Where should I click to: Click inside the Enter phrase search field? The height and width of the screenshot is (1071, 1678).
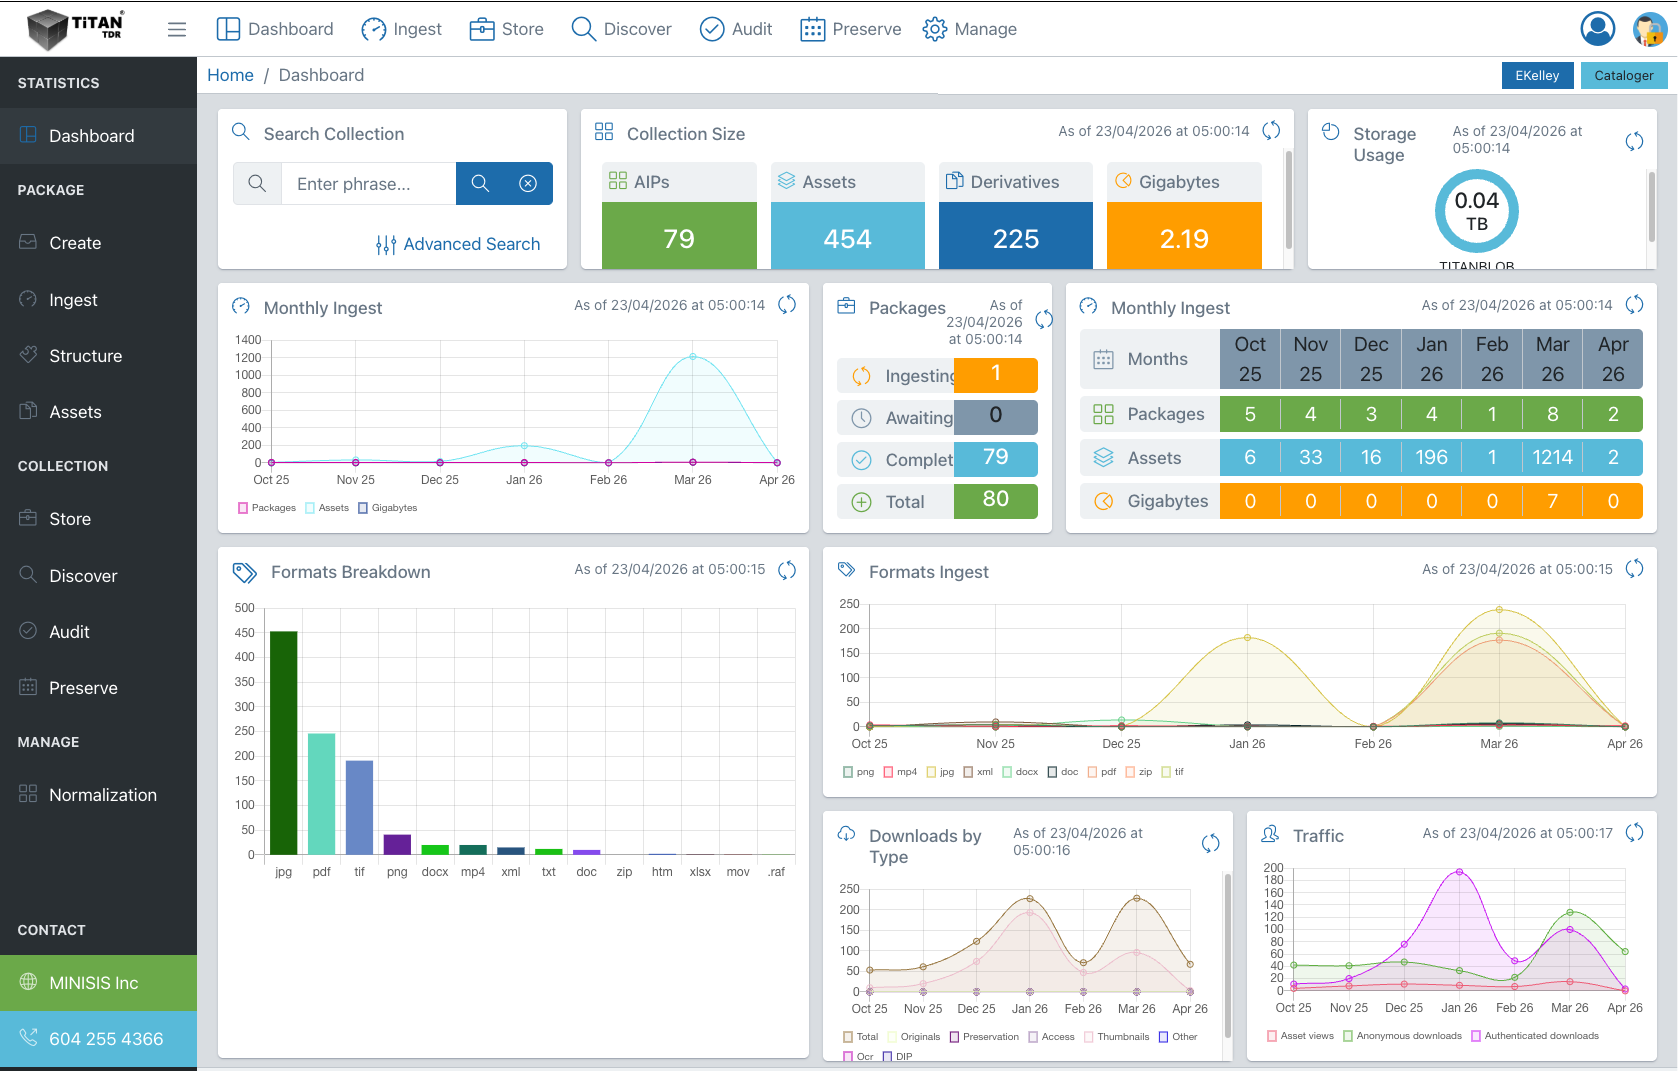coord(368,183)
